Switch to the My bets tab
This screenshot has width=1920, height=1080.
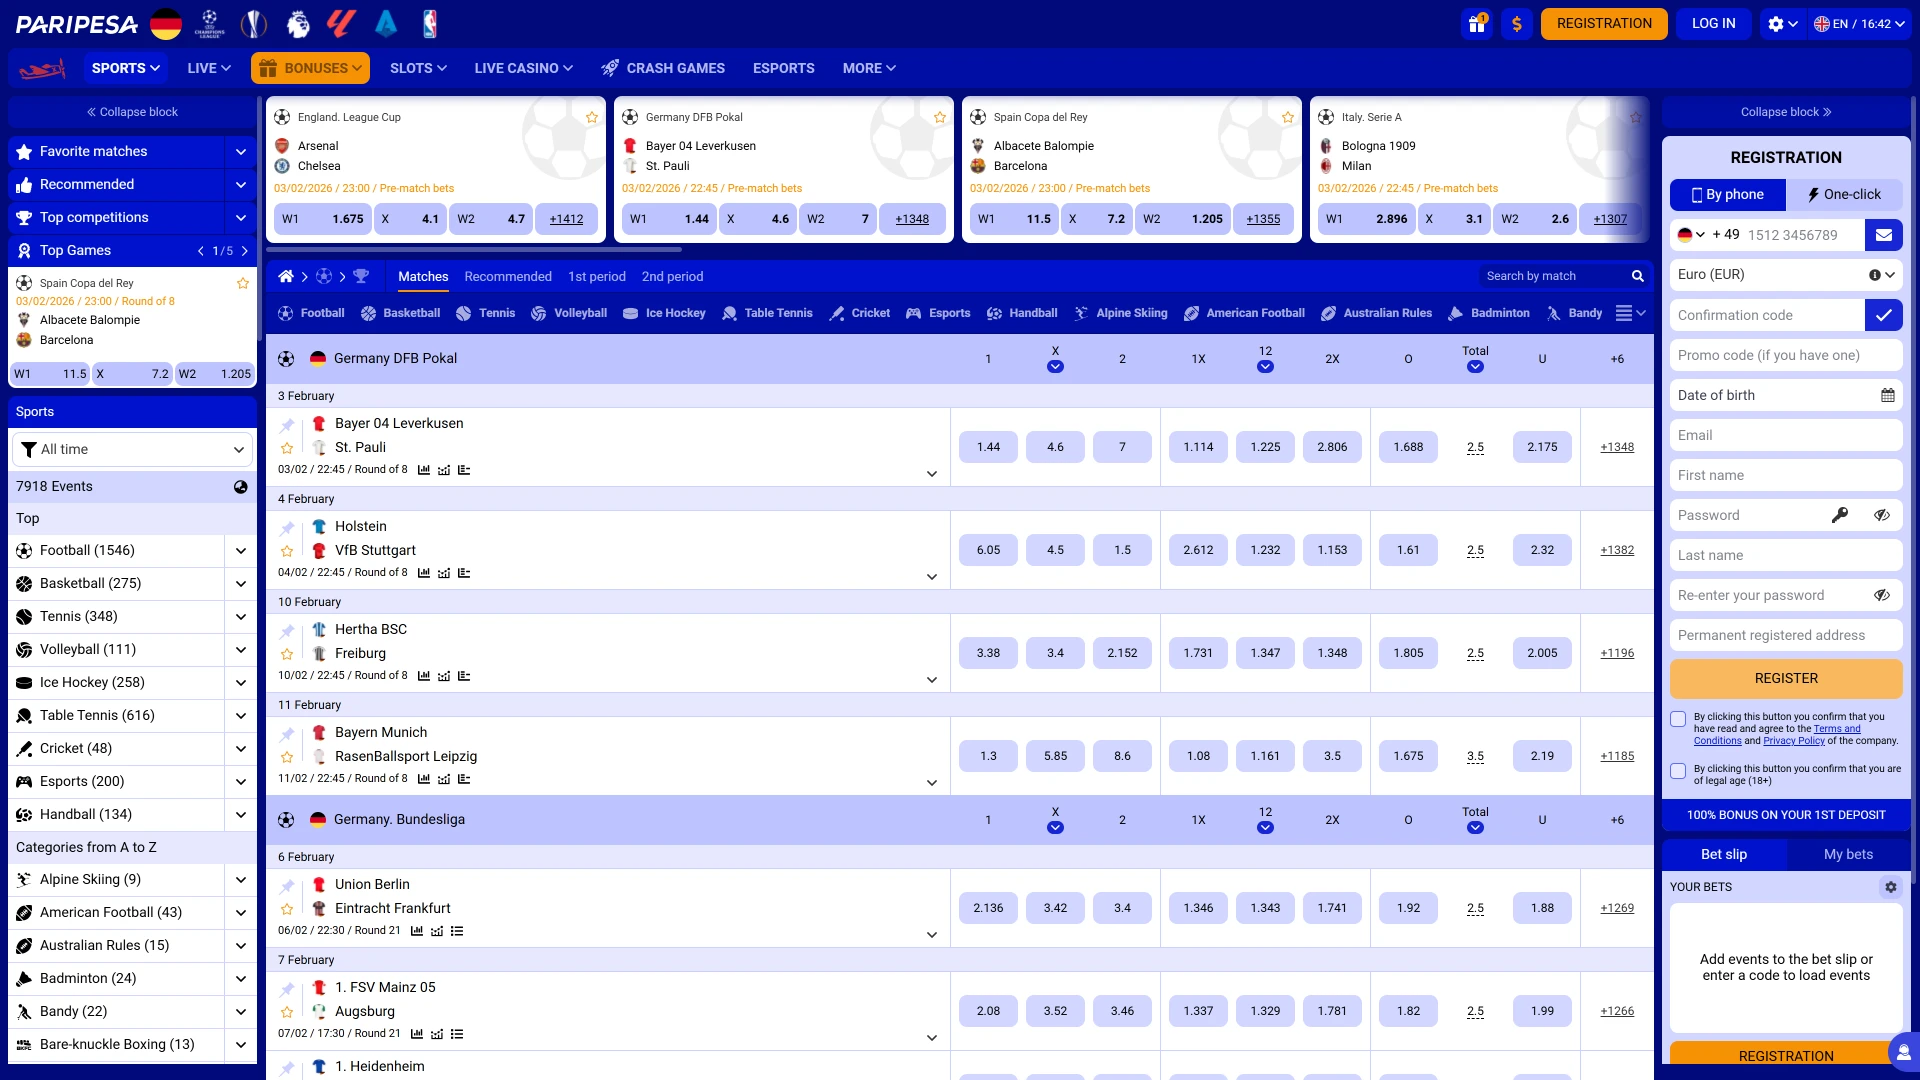click(1848, 854)
